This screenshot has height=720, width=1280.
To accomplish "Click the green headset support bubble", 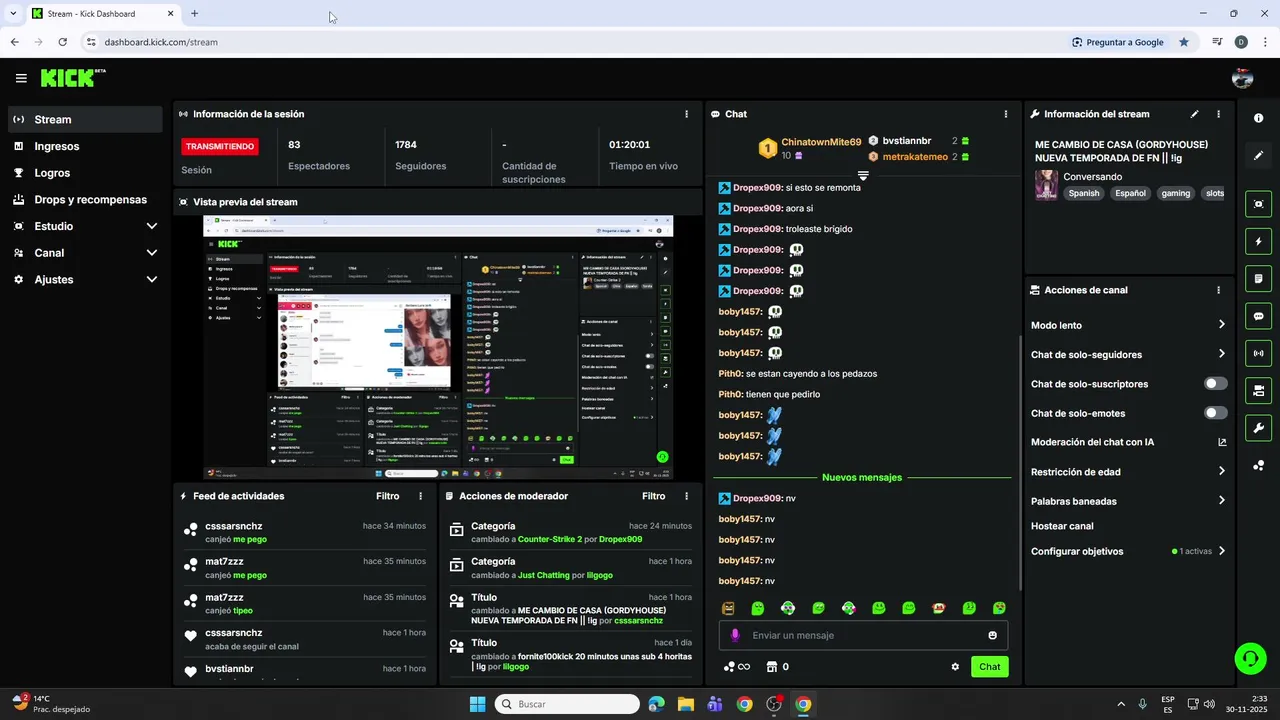I will tap(1250, 658).
